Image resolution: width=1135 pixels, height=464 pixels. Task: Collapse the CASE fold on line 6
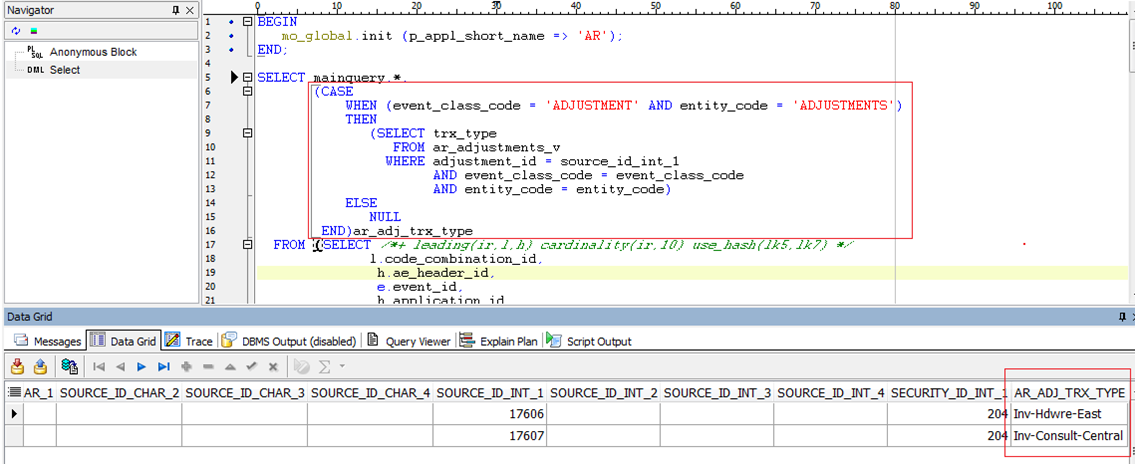pos(247,92)
